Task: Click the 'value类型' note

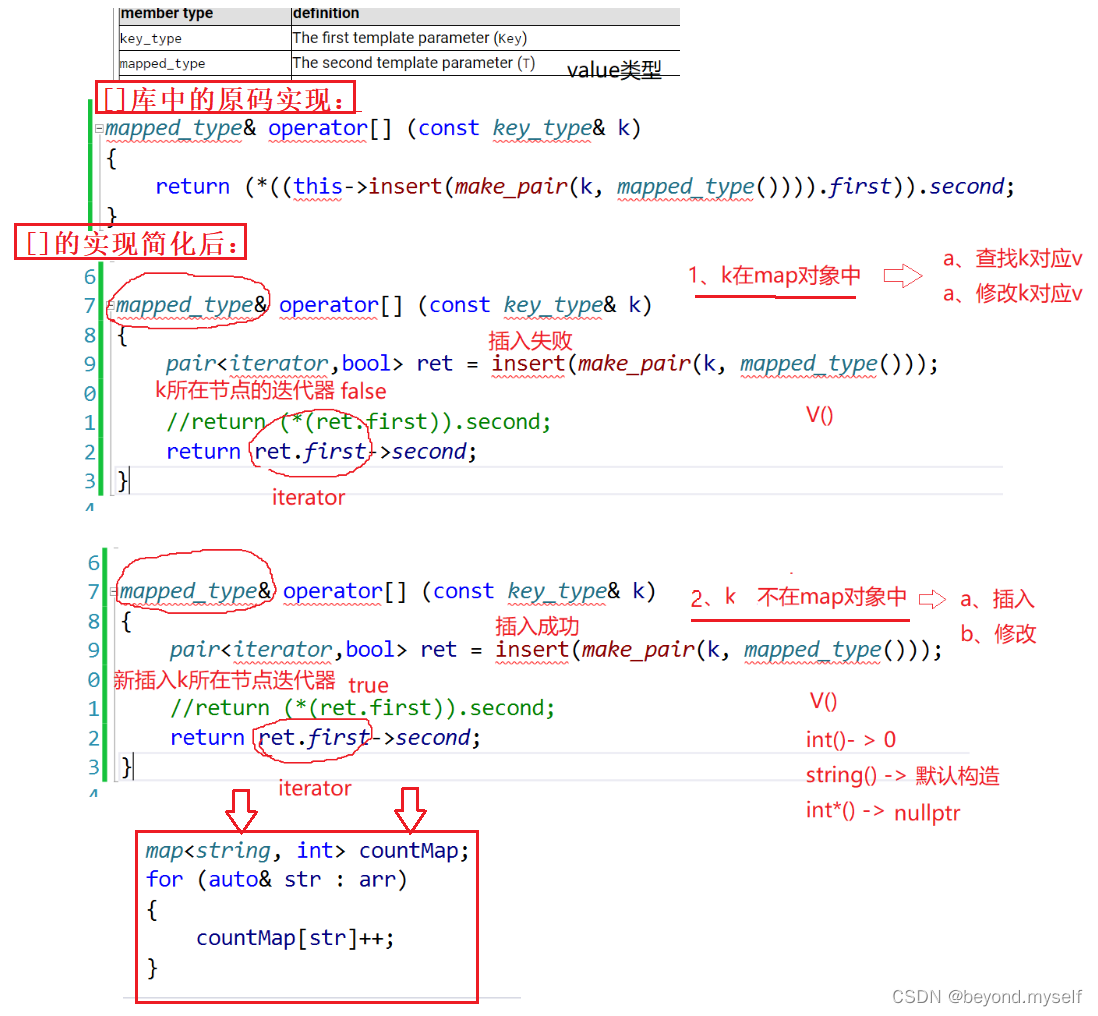Action: click(614, 70)
